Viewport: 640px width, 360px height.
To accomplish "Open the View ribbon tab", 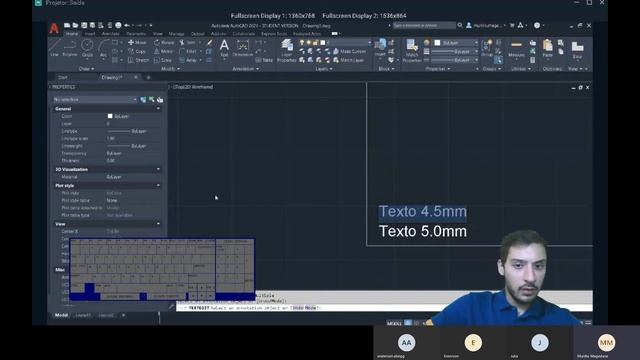I will (158, 34).
